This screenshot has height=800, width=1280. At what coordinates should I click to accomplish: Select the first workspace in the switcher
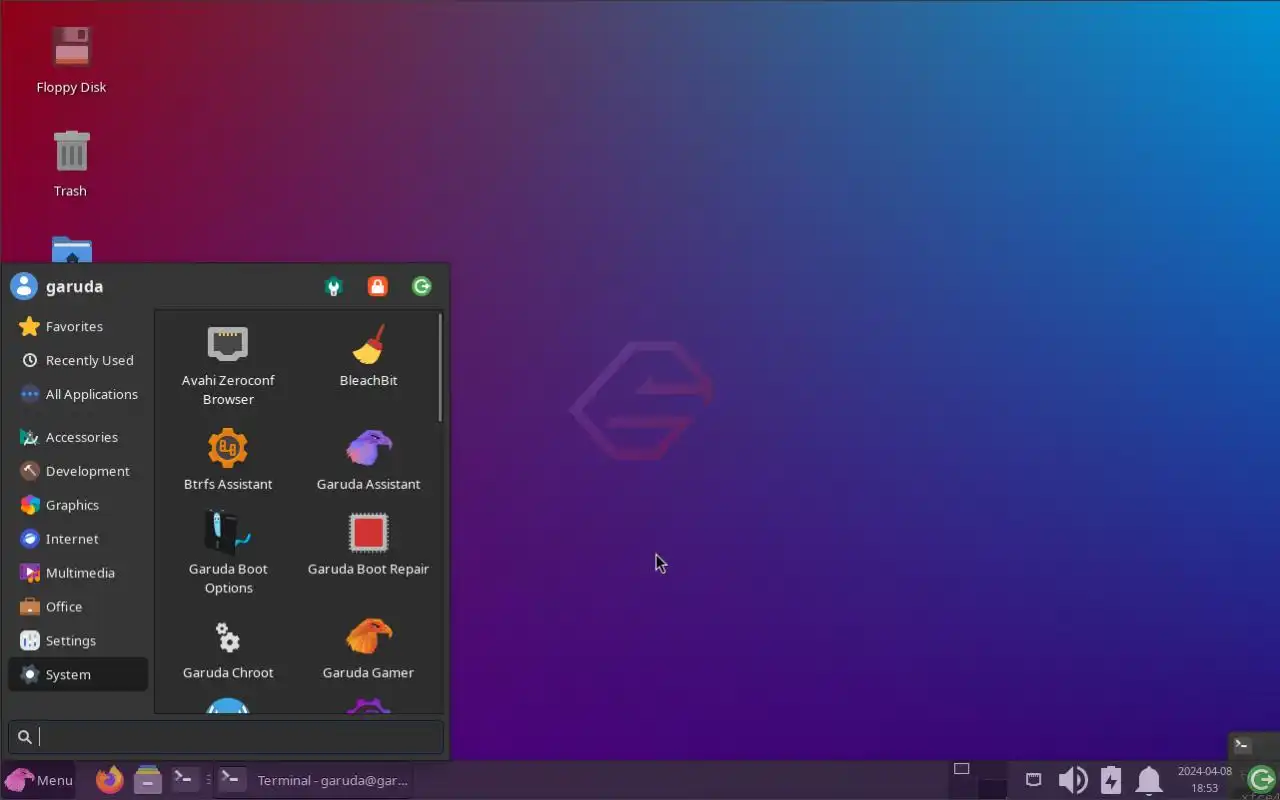click(961, 780)
